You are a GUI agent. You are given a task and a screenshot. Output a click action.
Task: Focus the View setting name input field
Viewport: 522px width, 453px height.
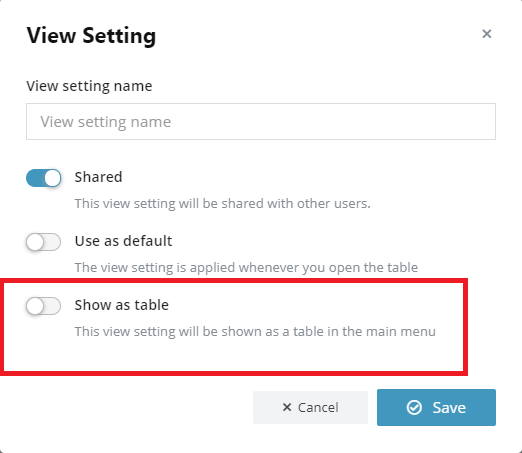coord(261,121)
